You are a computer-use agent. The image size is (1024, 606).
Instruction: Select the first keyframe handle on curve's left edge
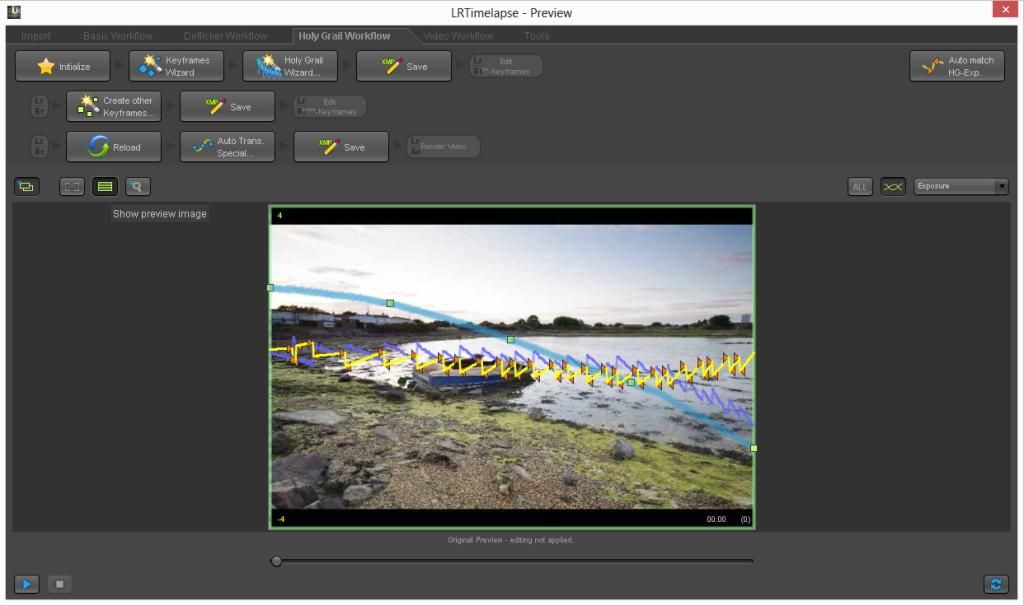(x=270, y=287)
